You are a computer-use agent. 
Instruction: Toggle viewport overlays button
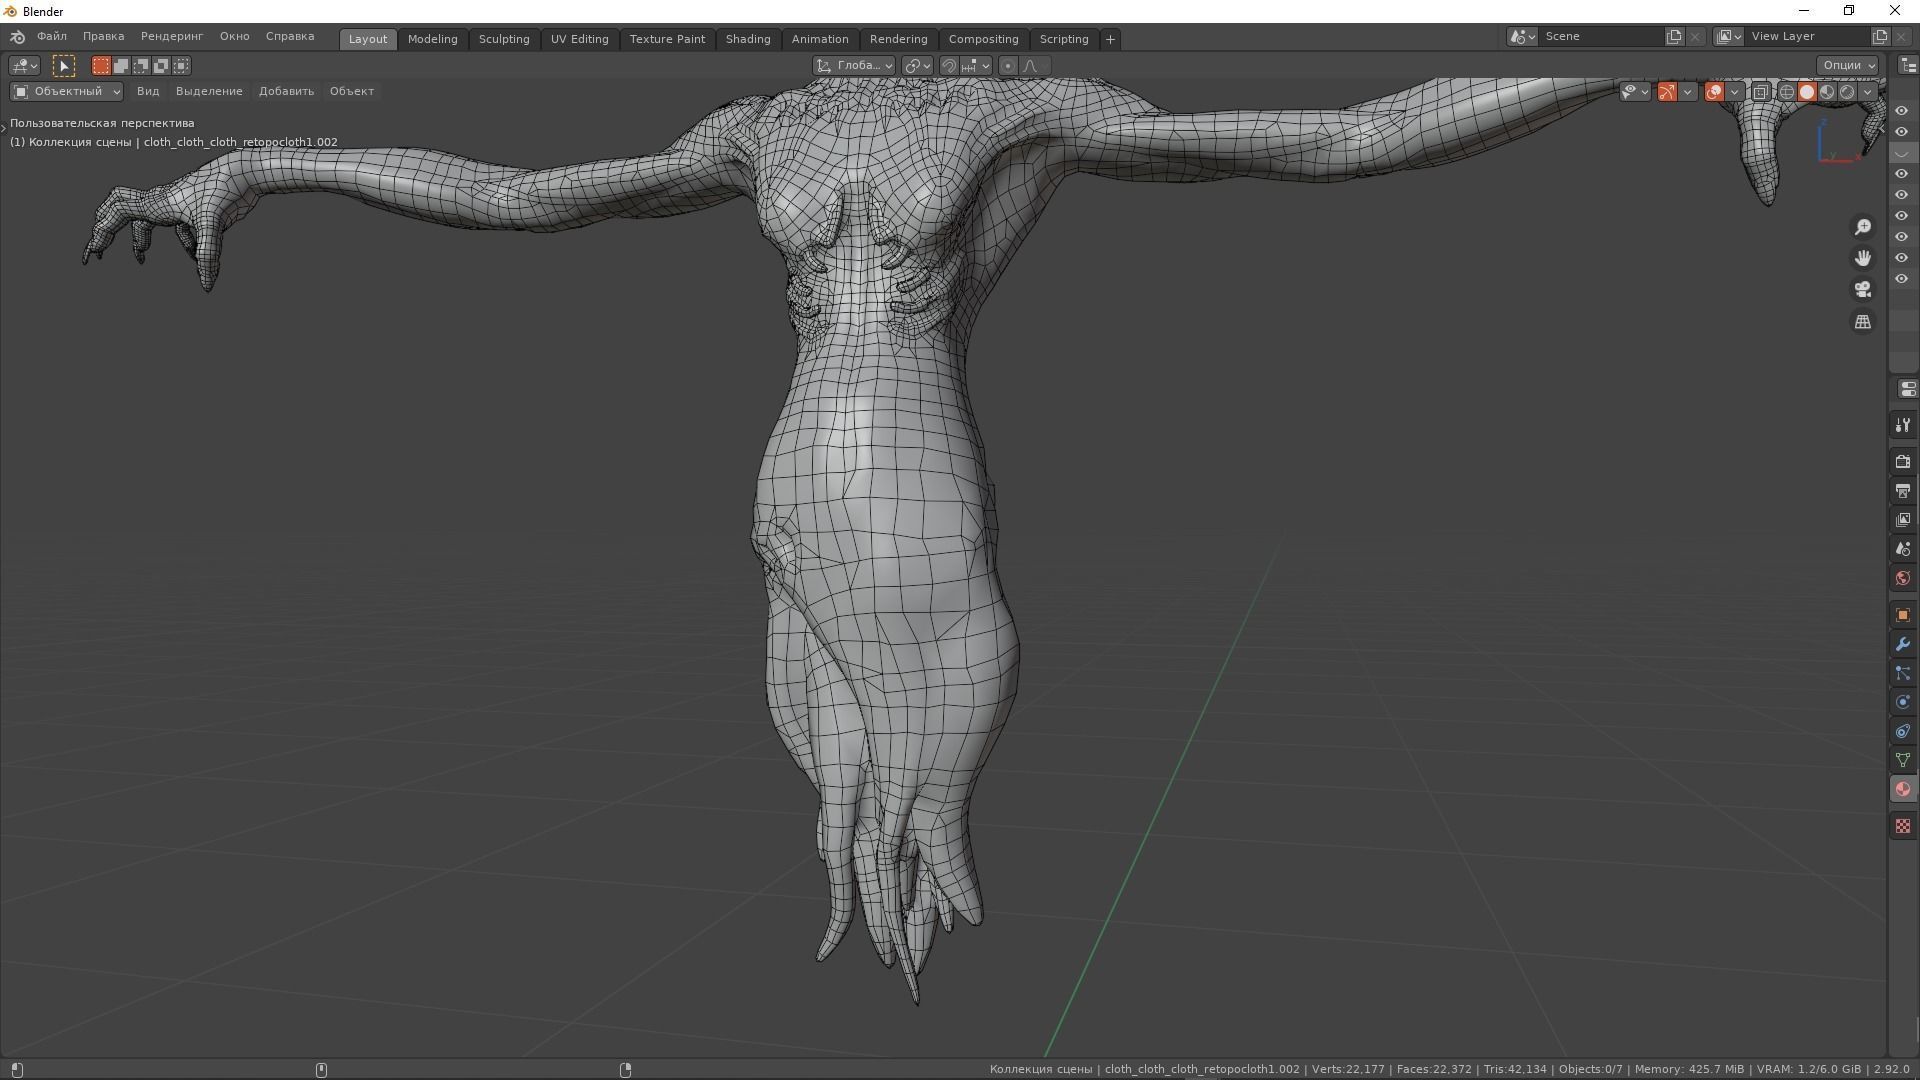point(1714,92)
